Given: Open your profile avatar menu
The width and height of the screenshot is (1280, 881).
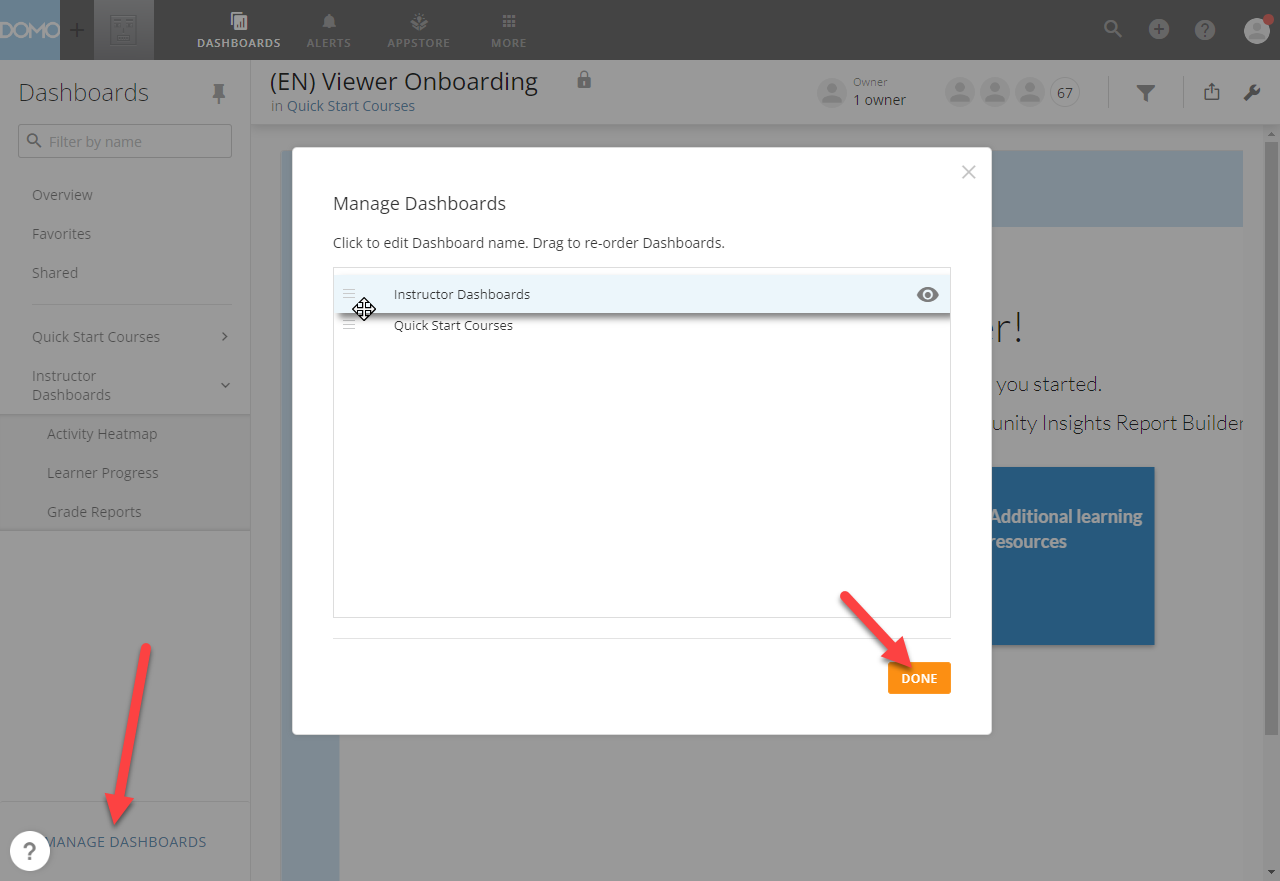Looking at the screenshot, I should click(x=1256, y=30).
